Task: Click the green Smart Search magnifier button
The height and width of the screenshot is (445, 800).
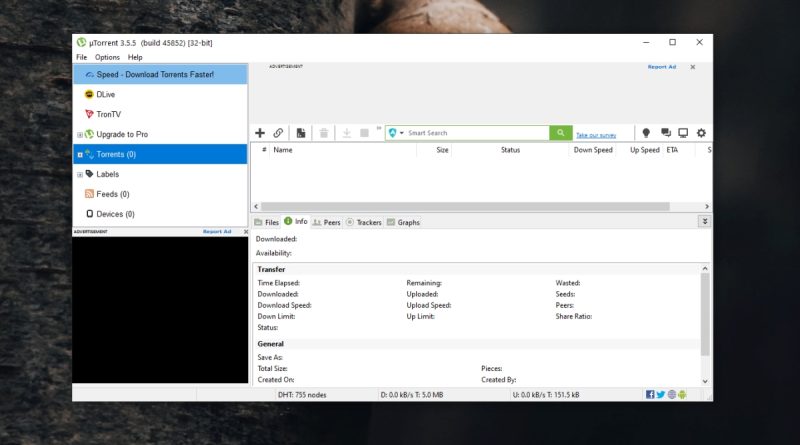Action: coord(561,133)
